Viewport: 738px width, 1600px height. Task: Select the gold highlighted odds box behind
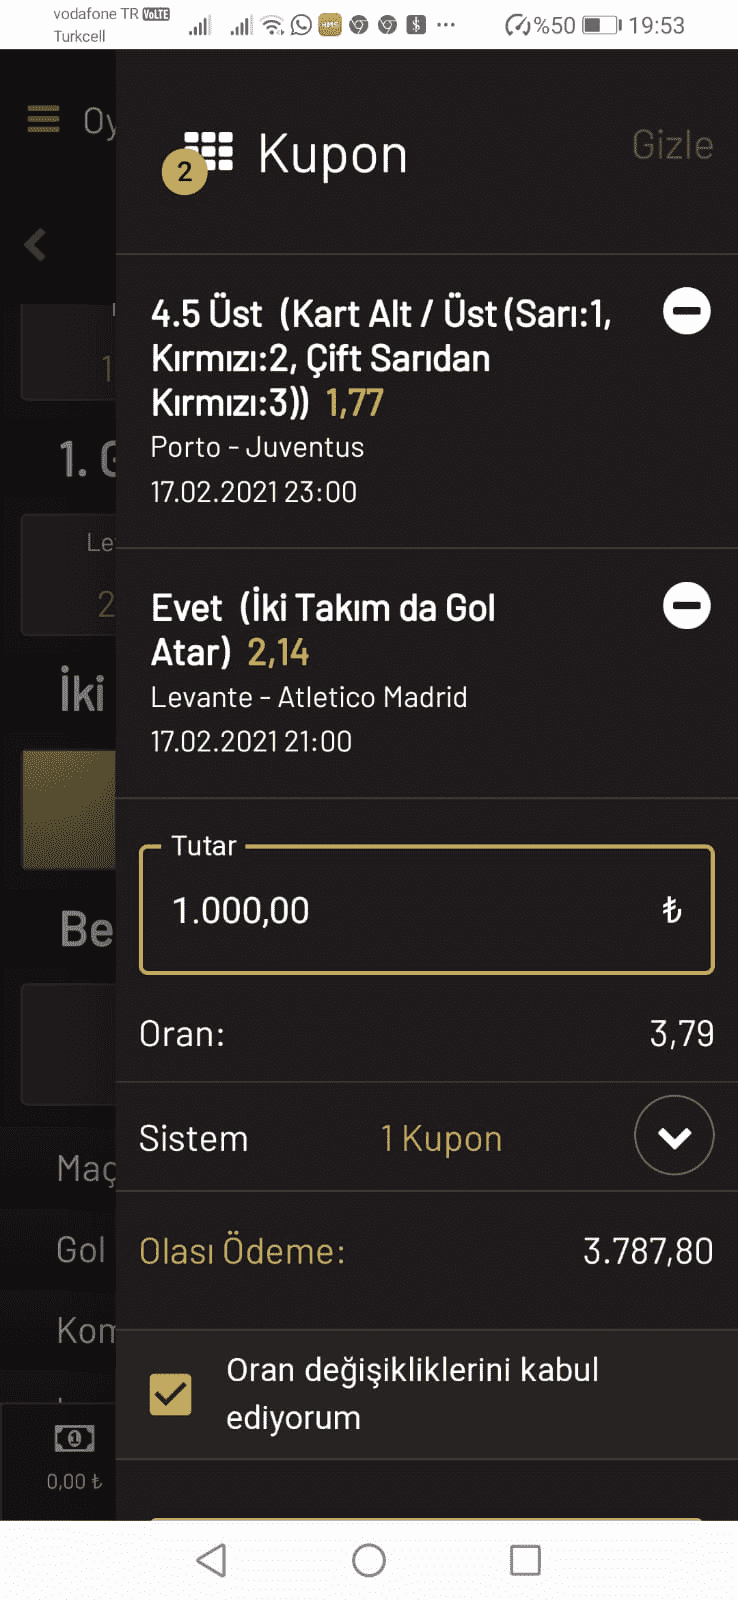pos(69,808)
